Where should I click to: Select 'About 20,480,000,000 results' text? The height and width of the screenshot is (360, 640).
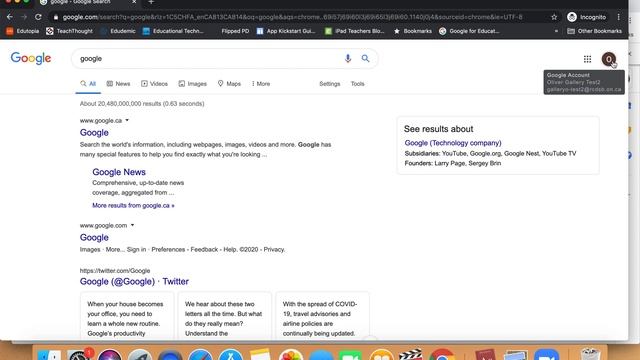(x=142, y=104)
